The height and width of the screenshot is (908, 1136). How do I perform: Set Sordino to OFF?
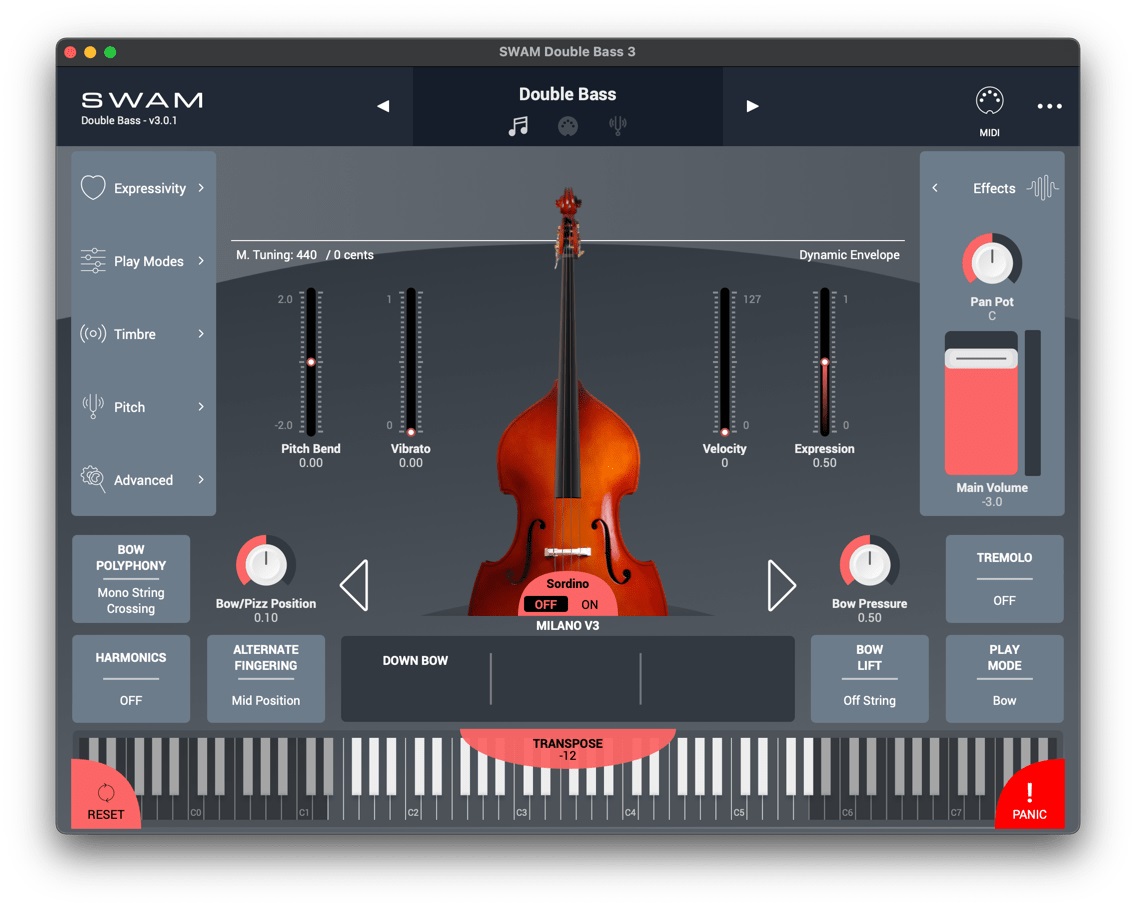point(546,604)
